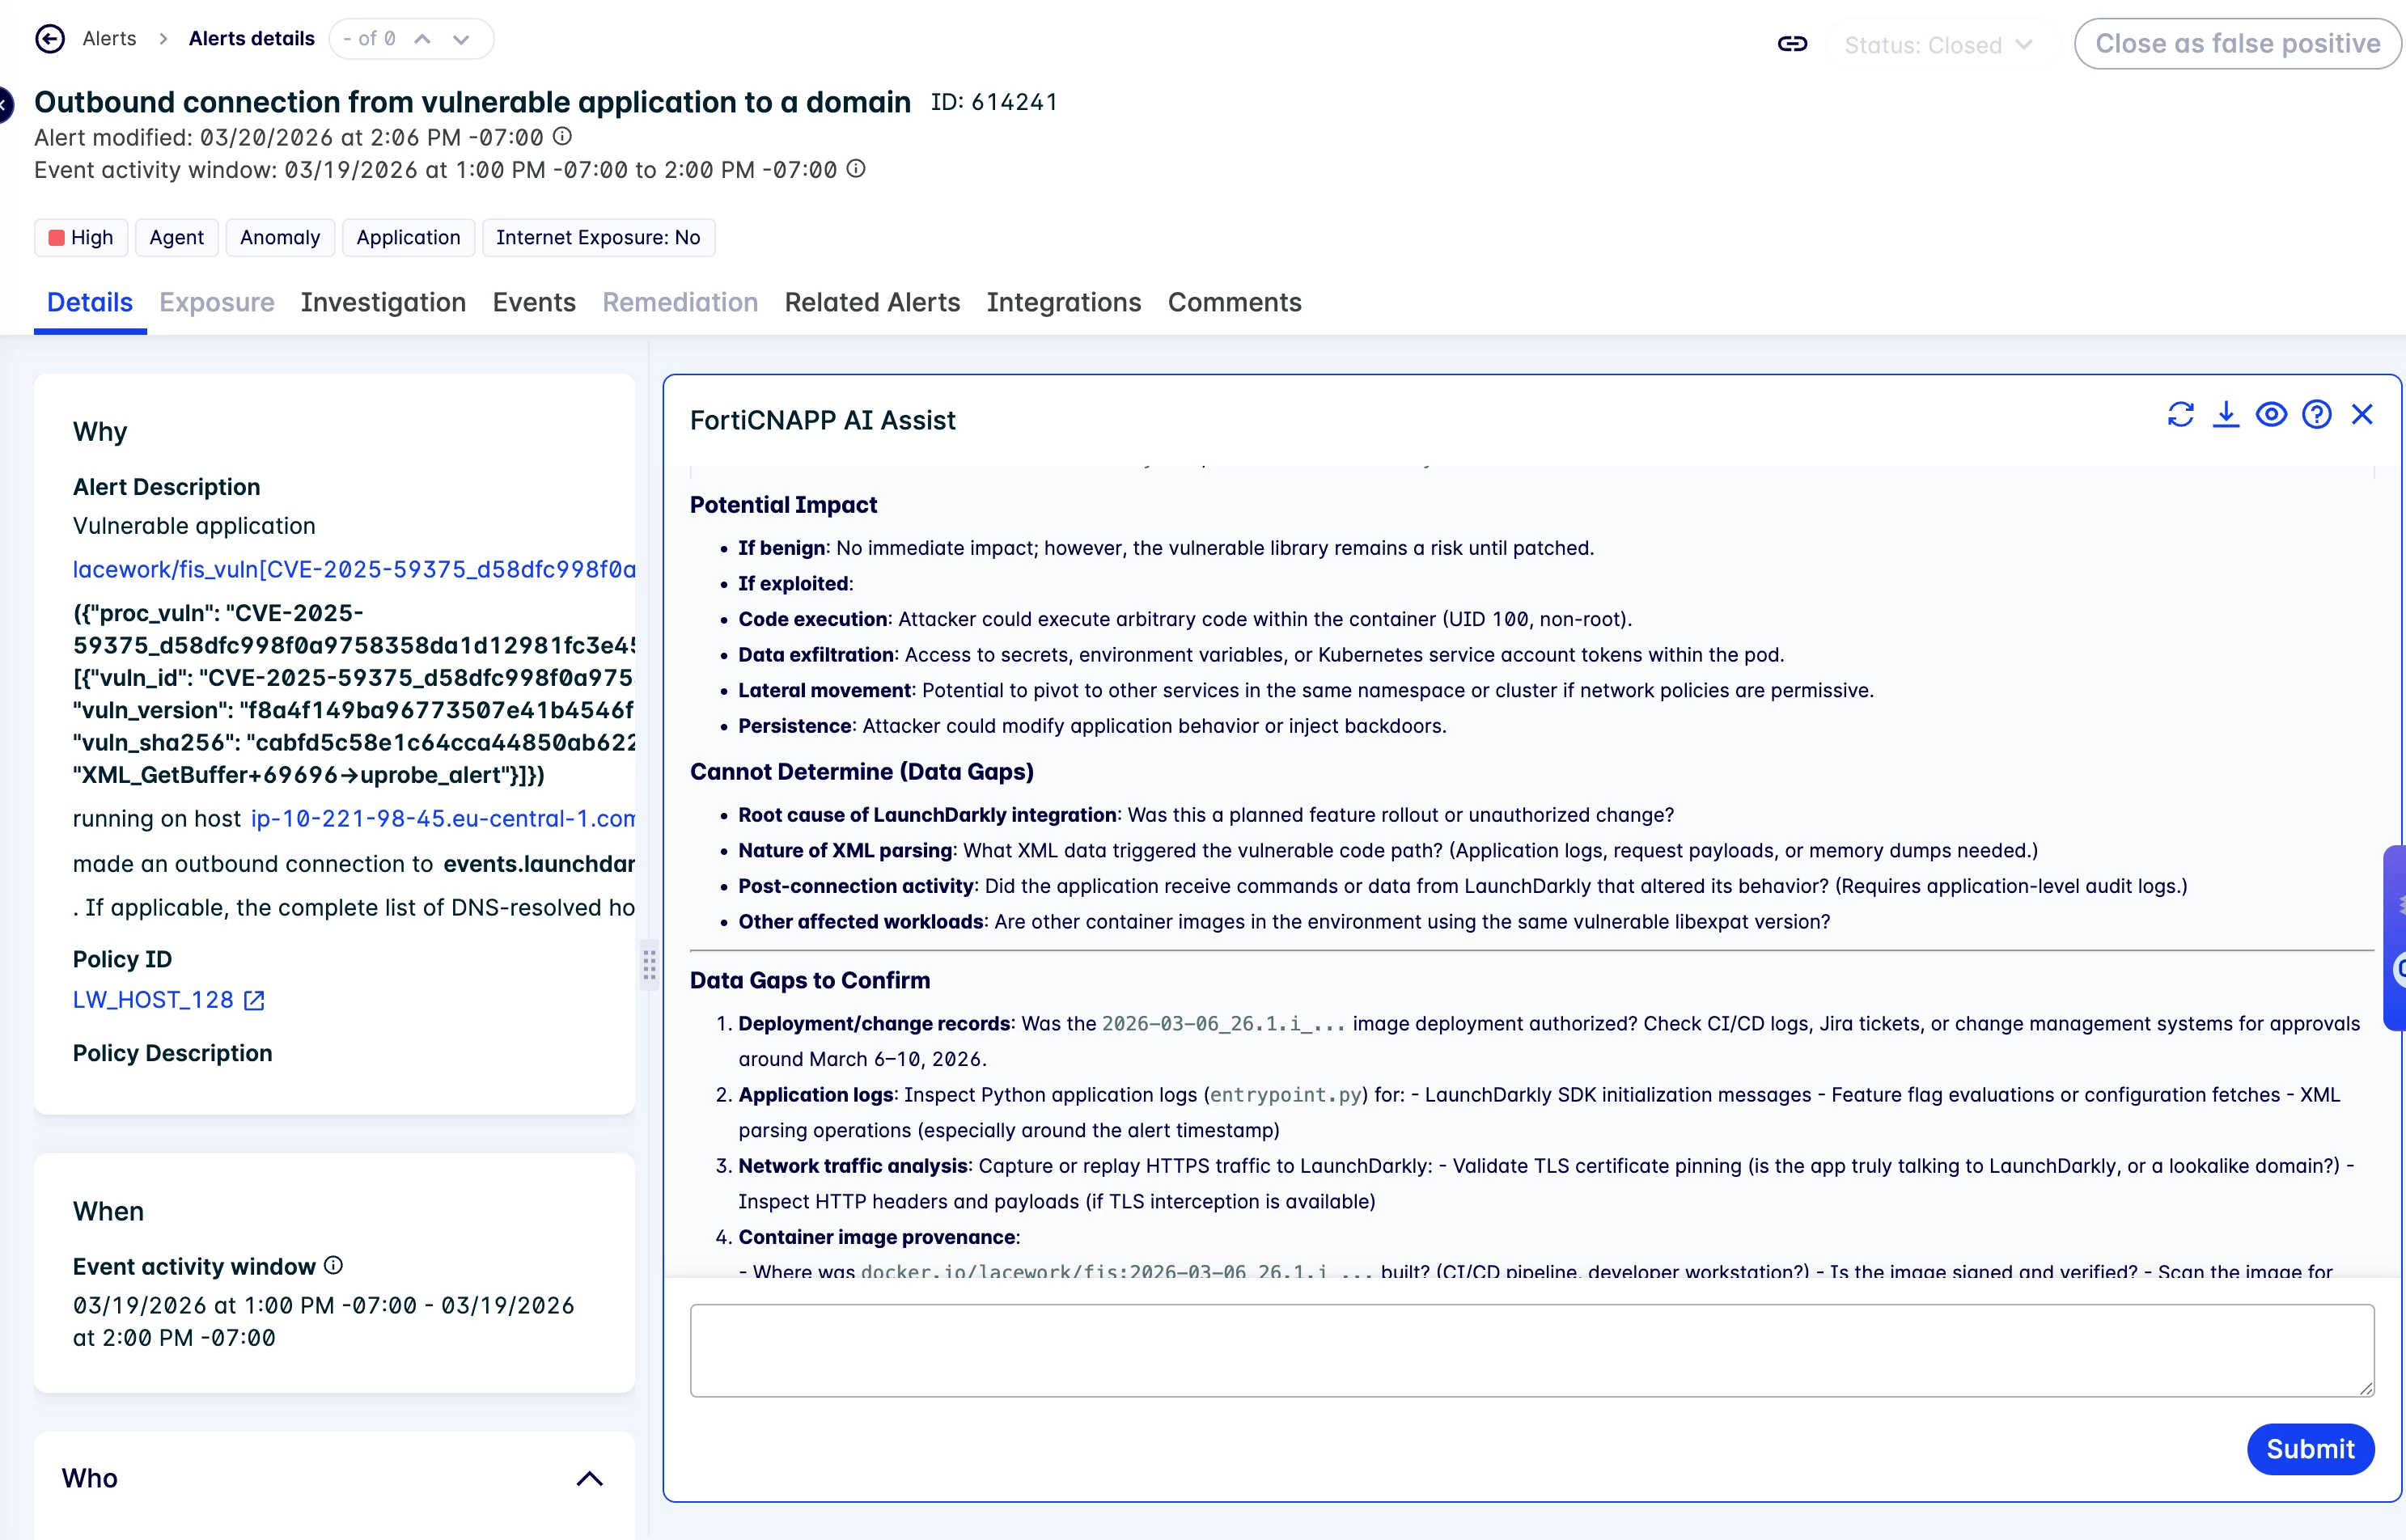
Task: Click the alert ID 614241
Action: 994,102
